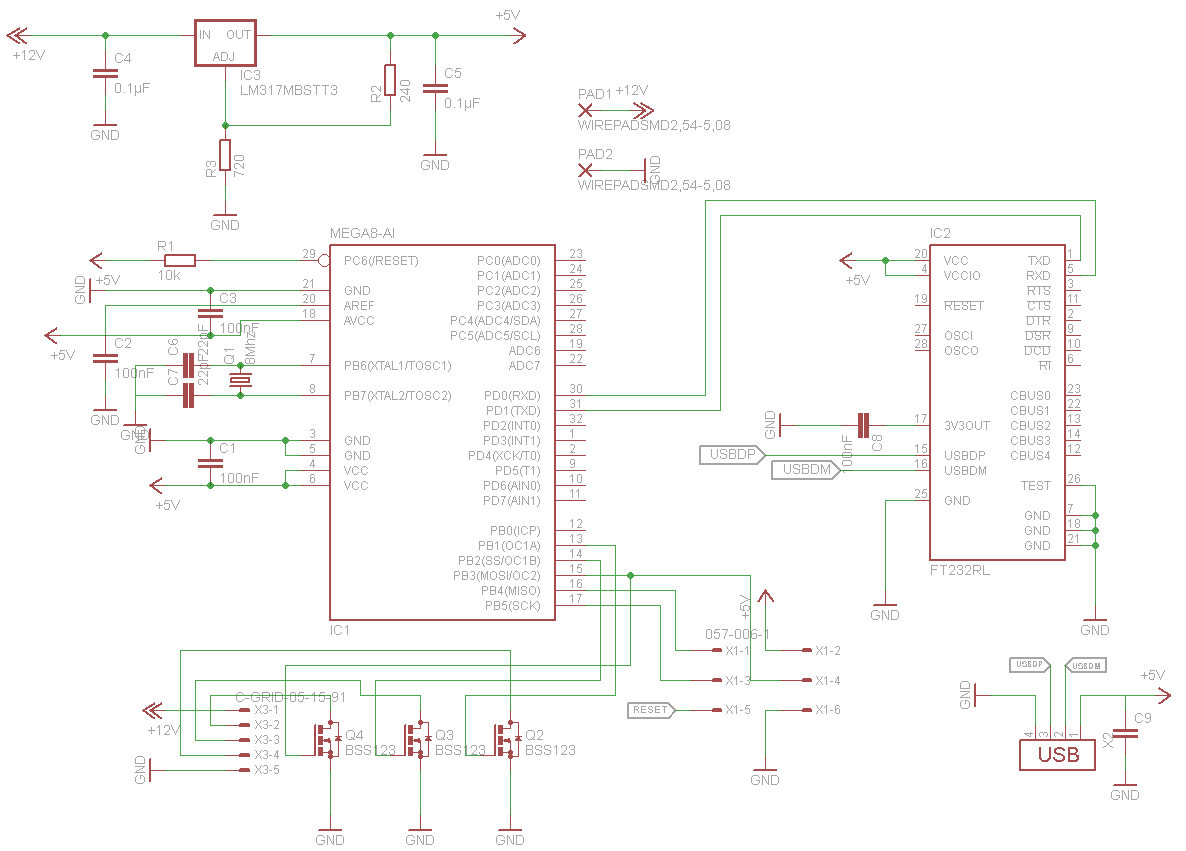
Task: Select resistor R3 (720 ohm)
Action: click(225, 155)
